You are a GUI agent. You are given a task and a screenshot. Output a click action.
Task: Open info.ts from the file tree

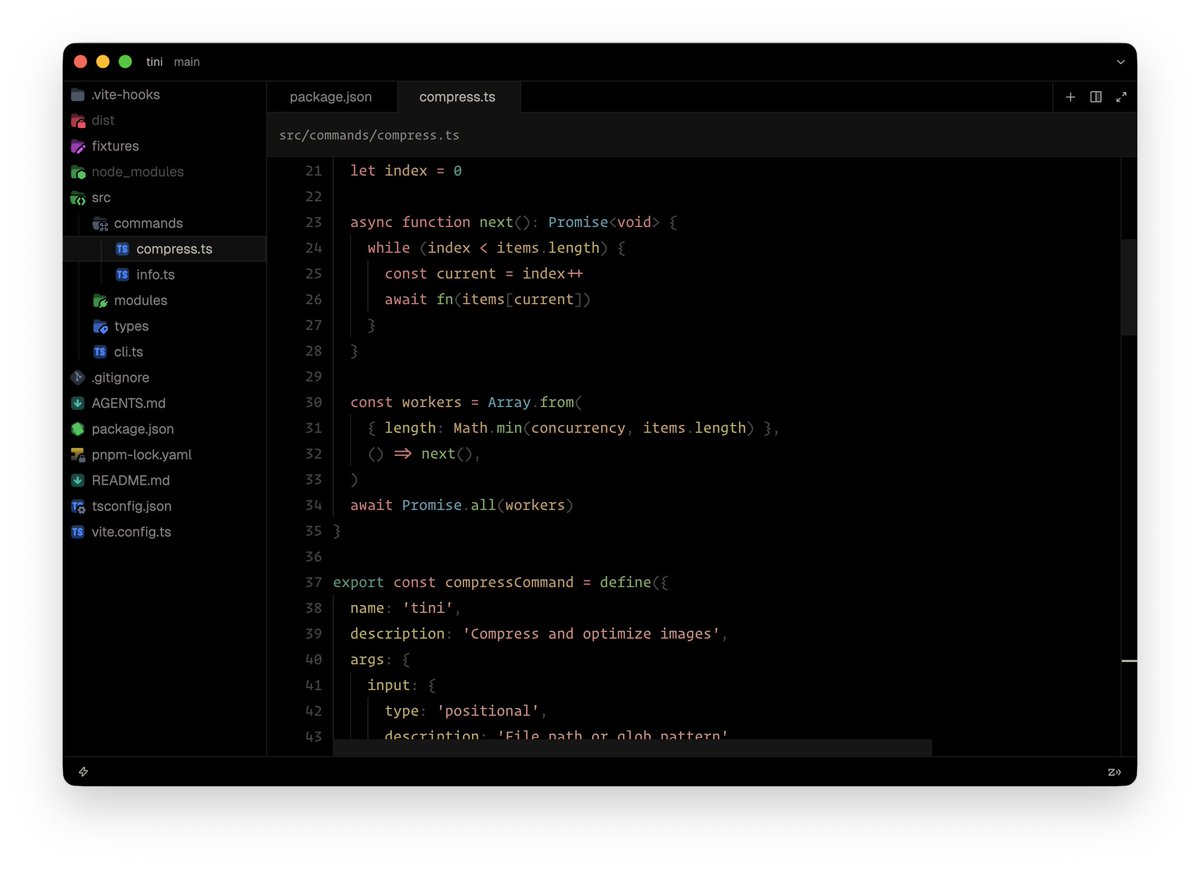tap(165, 275)
